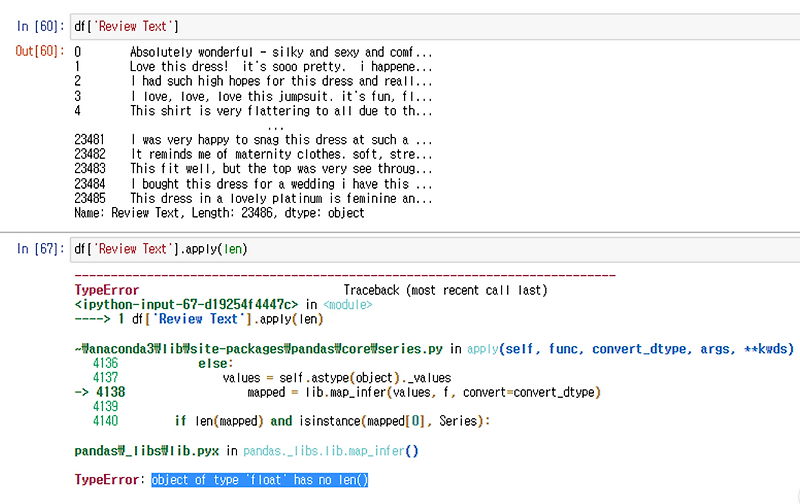This screenshot has width=800, height=504.
Task: Click output row 23485 'This dress in a lovely platinum'
Action: coord(253,198)
